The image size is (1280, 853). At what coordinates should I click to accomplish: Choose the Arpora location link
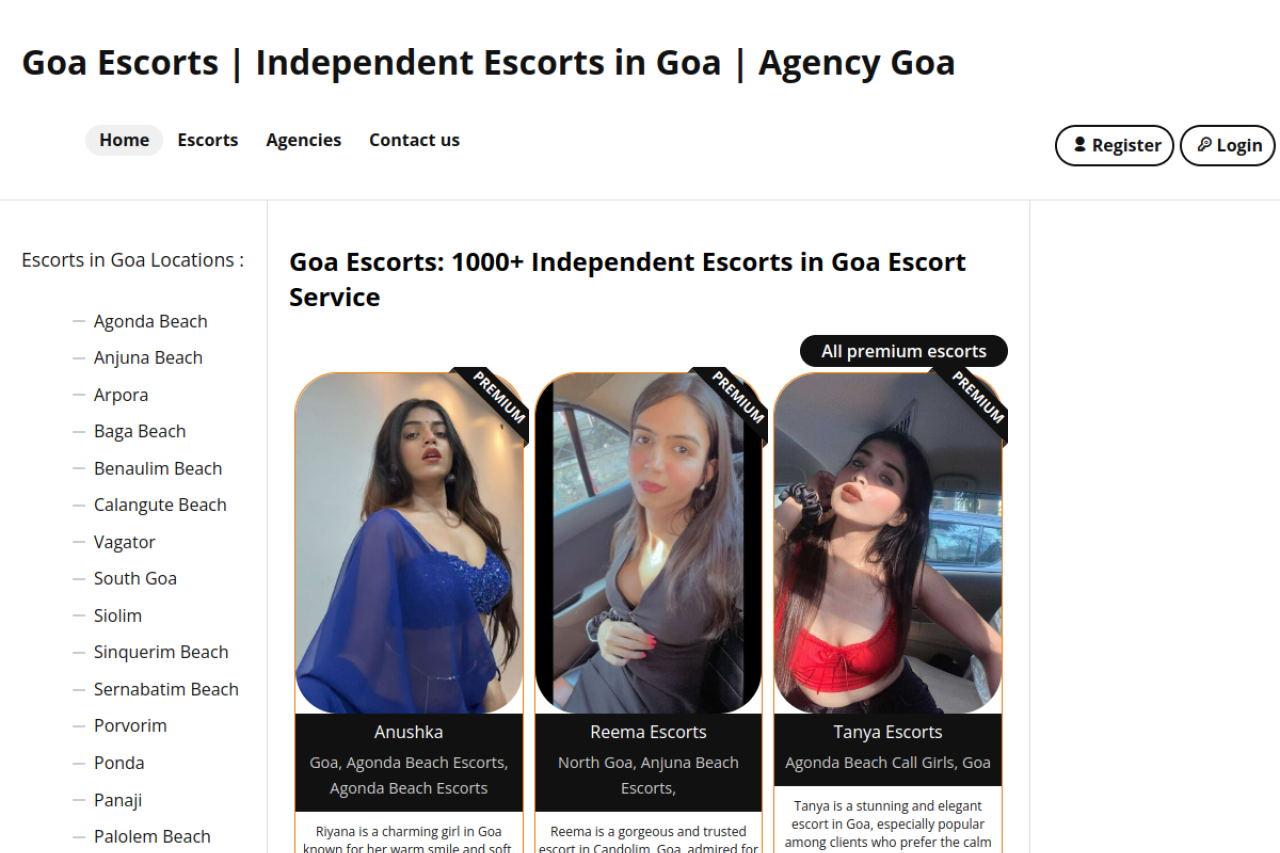(x=121, y=395)
